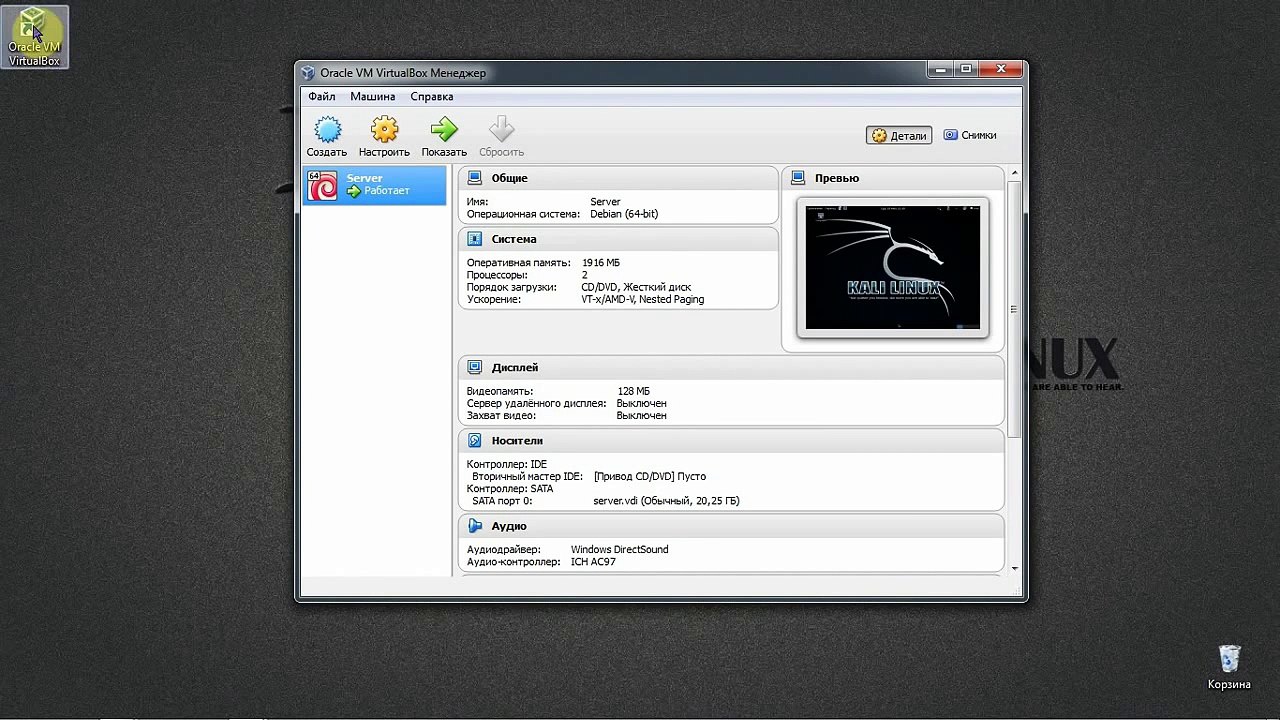Click the Аудио speaker section icon
The width and height of the screenshot is (1280, 720).
tap(475, 526)
